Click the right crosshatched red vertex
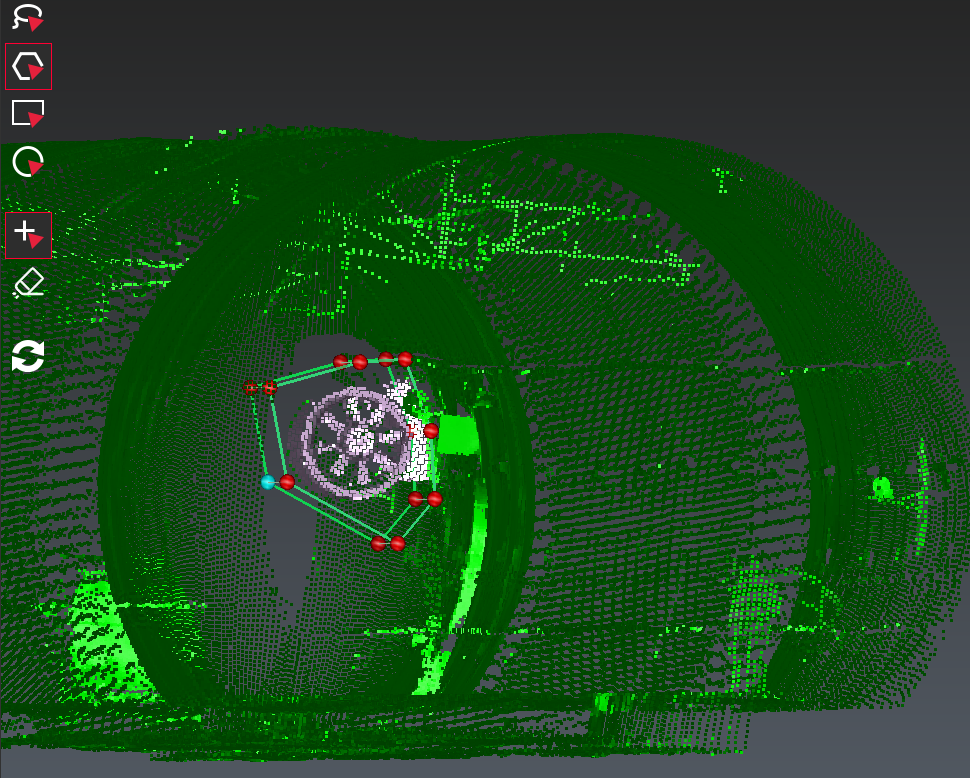The image size is (970, 778). pyautogui.click(x=269, y=387)
